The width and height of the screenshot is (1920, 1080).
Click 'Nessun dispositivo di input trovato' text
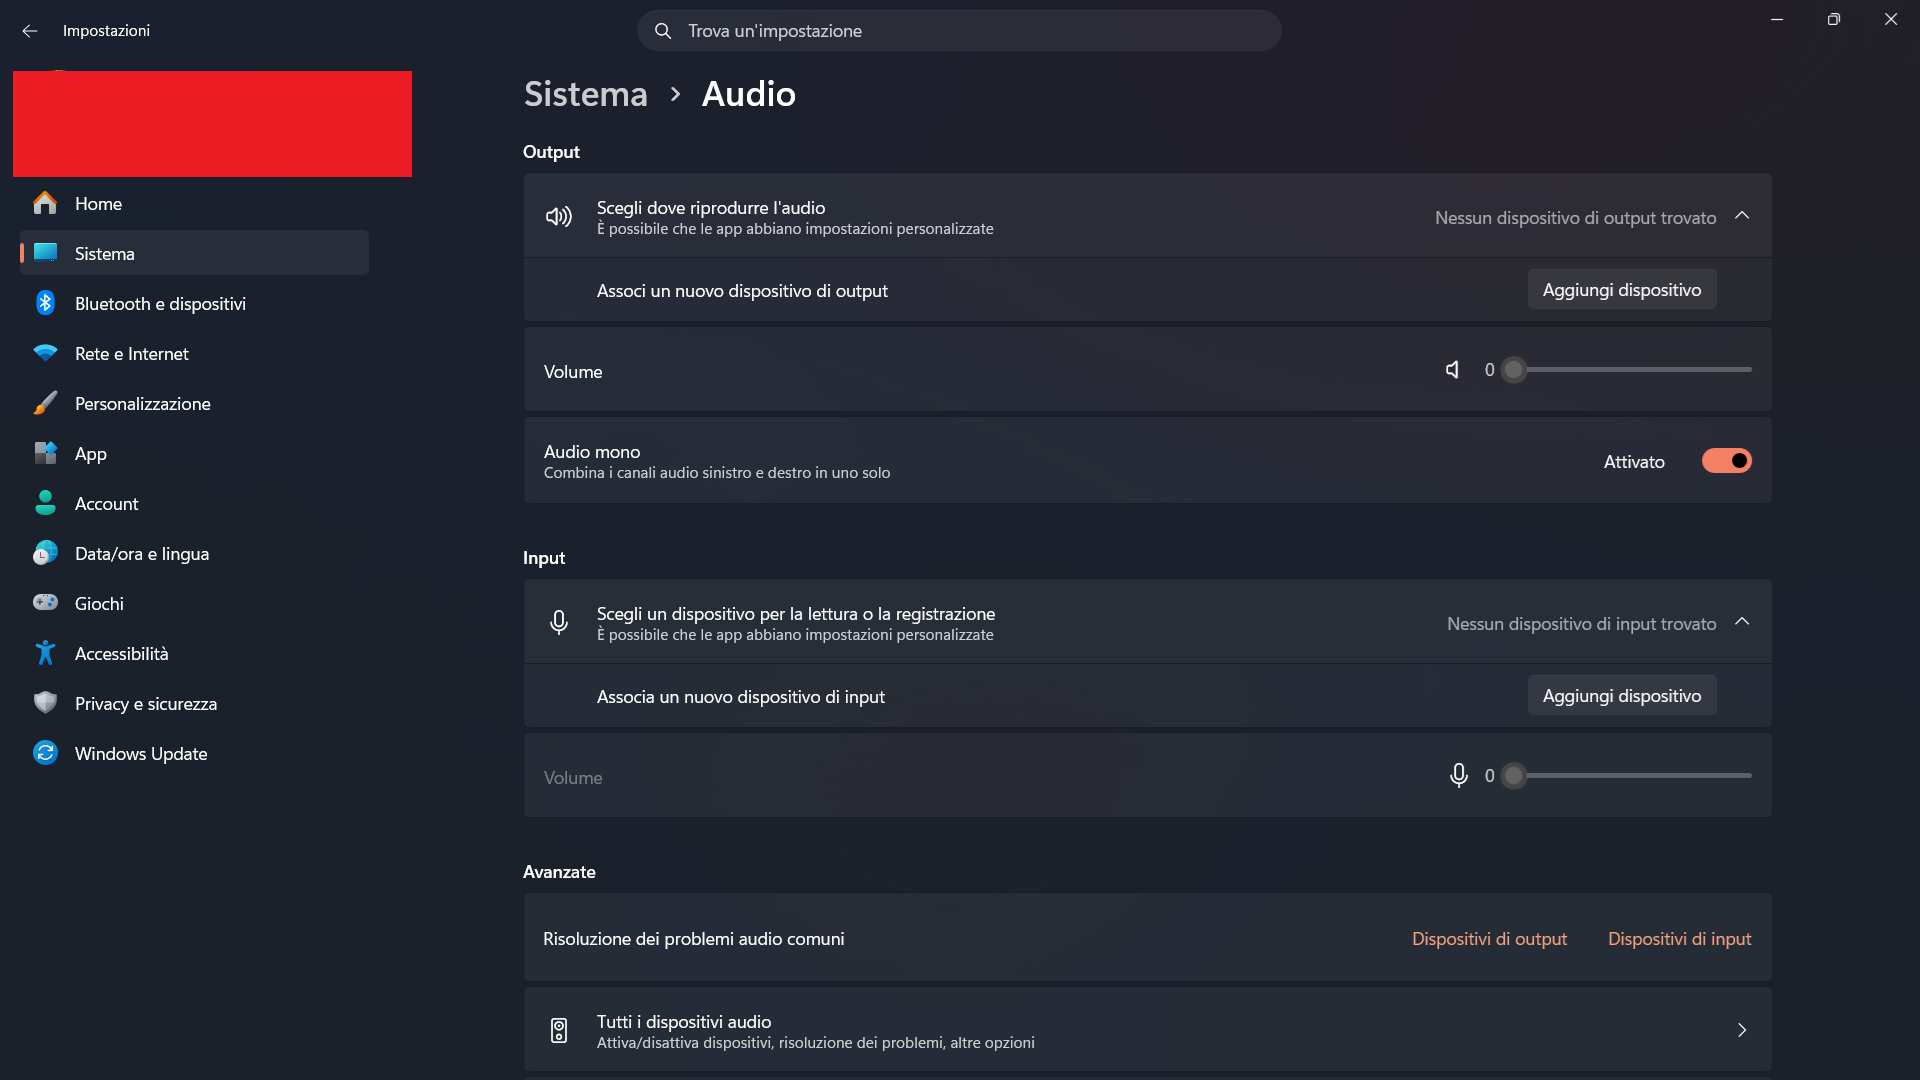point(1581,624)
